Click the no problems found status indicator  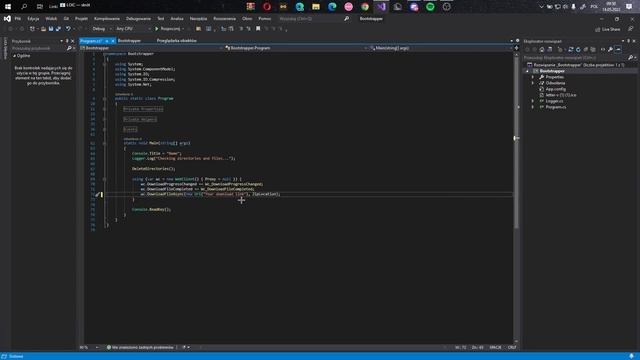point(140,348)
